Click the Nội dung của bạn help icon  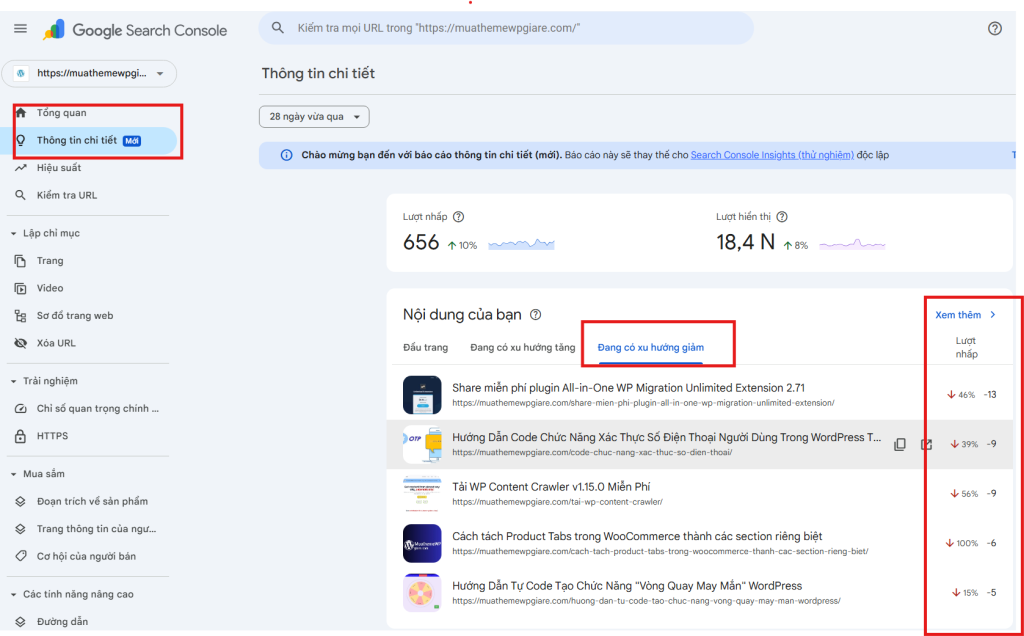[536, 315]
